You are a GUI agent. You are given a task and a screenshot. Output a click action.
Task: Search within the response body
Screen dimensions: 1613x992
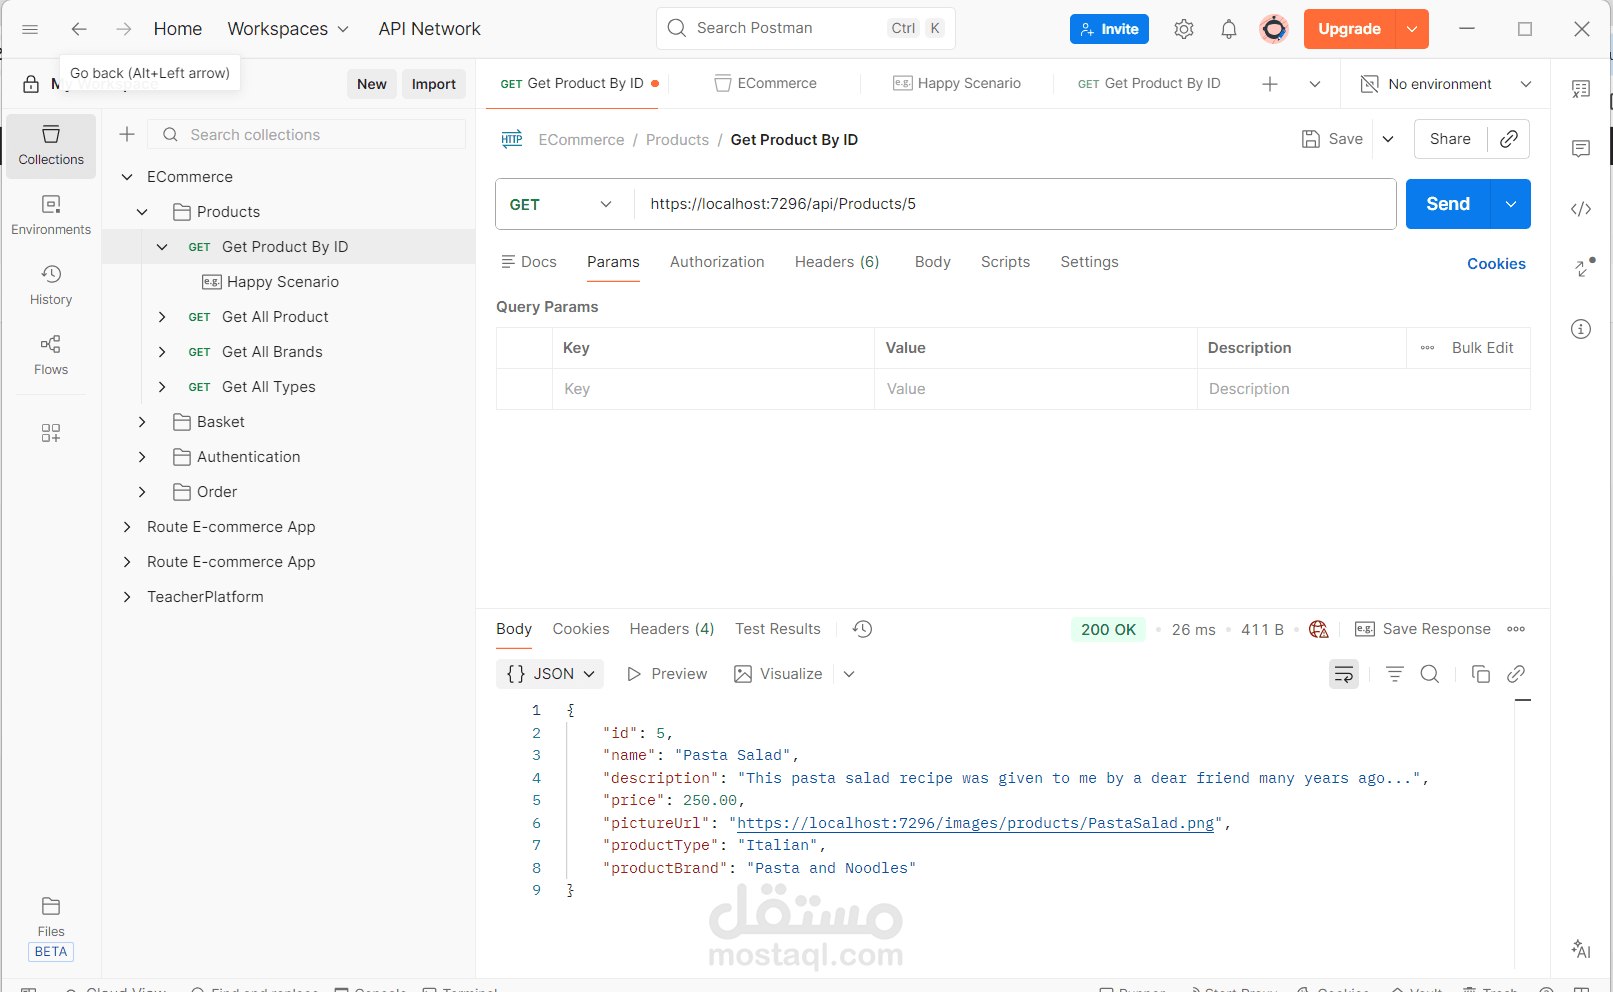[x=1430, y=674]
